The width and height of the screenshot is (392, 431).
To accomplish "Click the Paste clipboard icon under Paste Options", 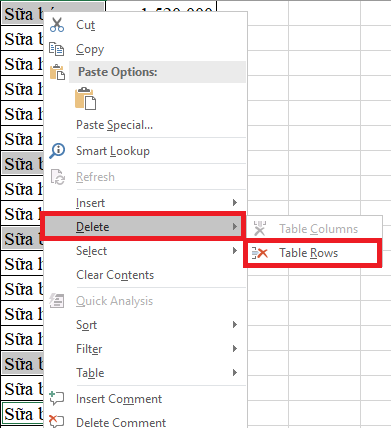I will 86,99.
